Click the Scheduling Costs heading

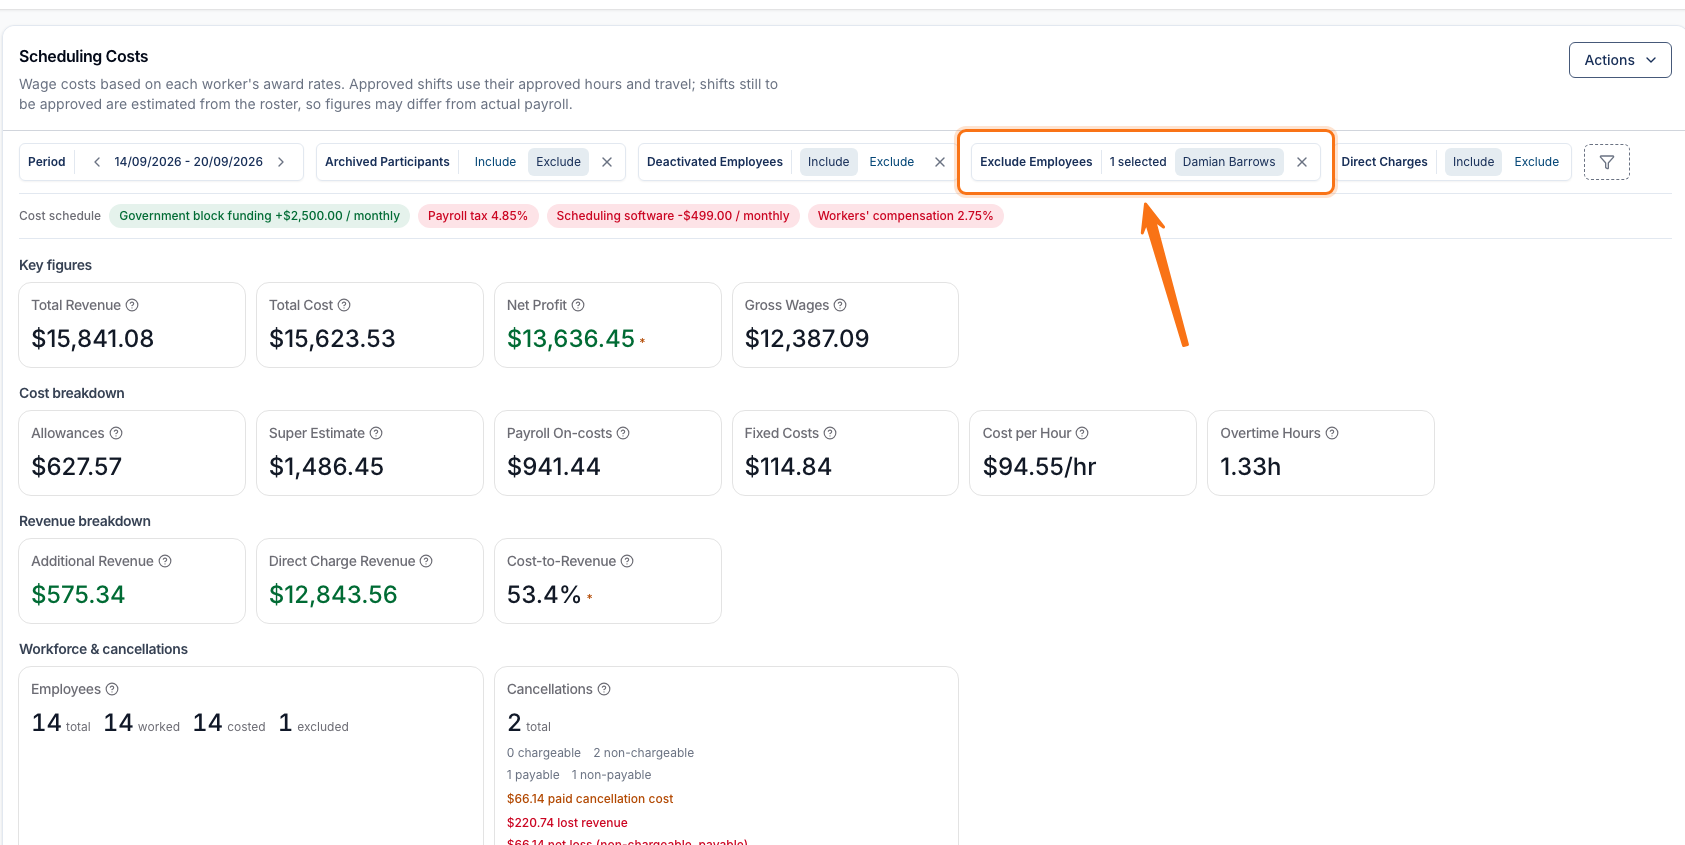pos(83,57)
